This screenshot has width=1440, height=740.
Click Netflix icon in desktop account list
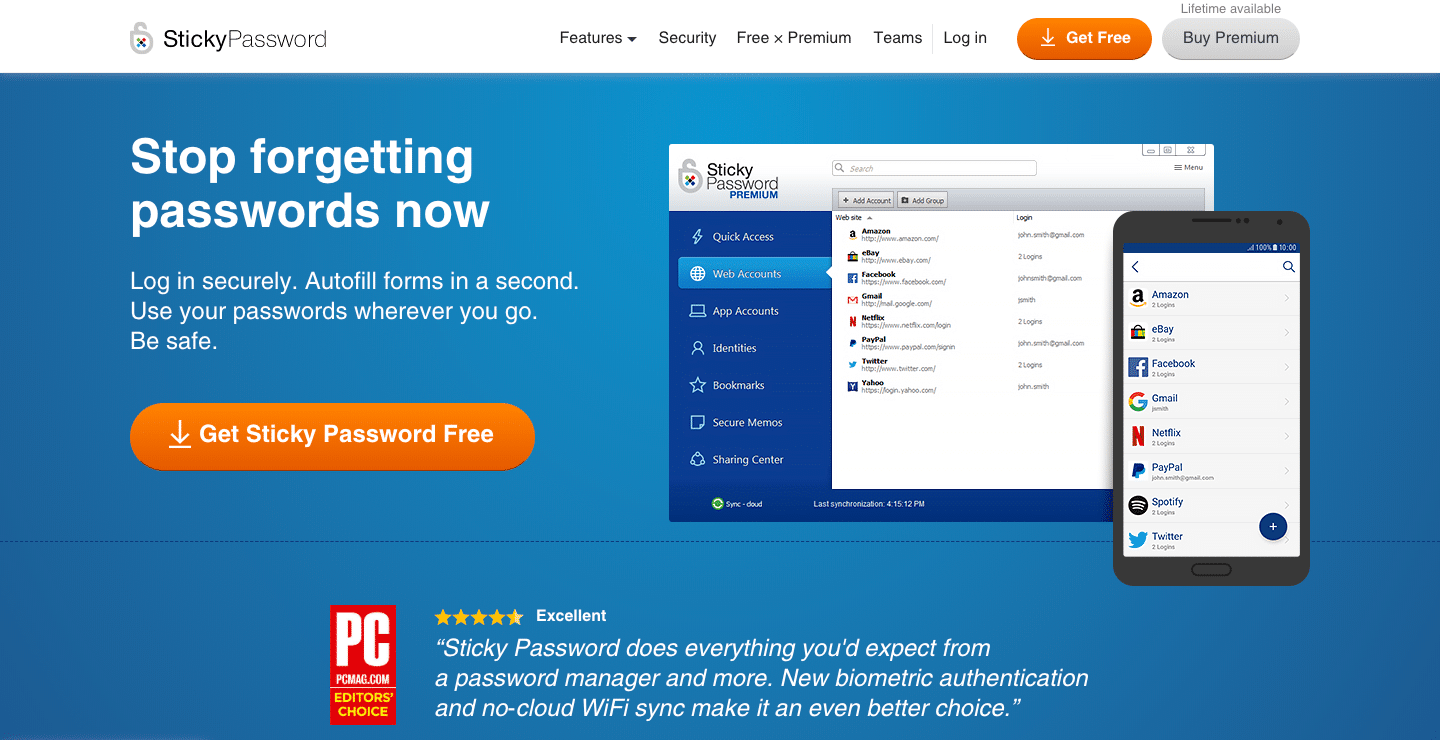(x=852, y=321)
